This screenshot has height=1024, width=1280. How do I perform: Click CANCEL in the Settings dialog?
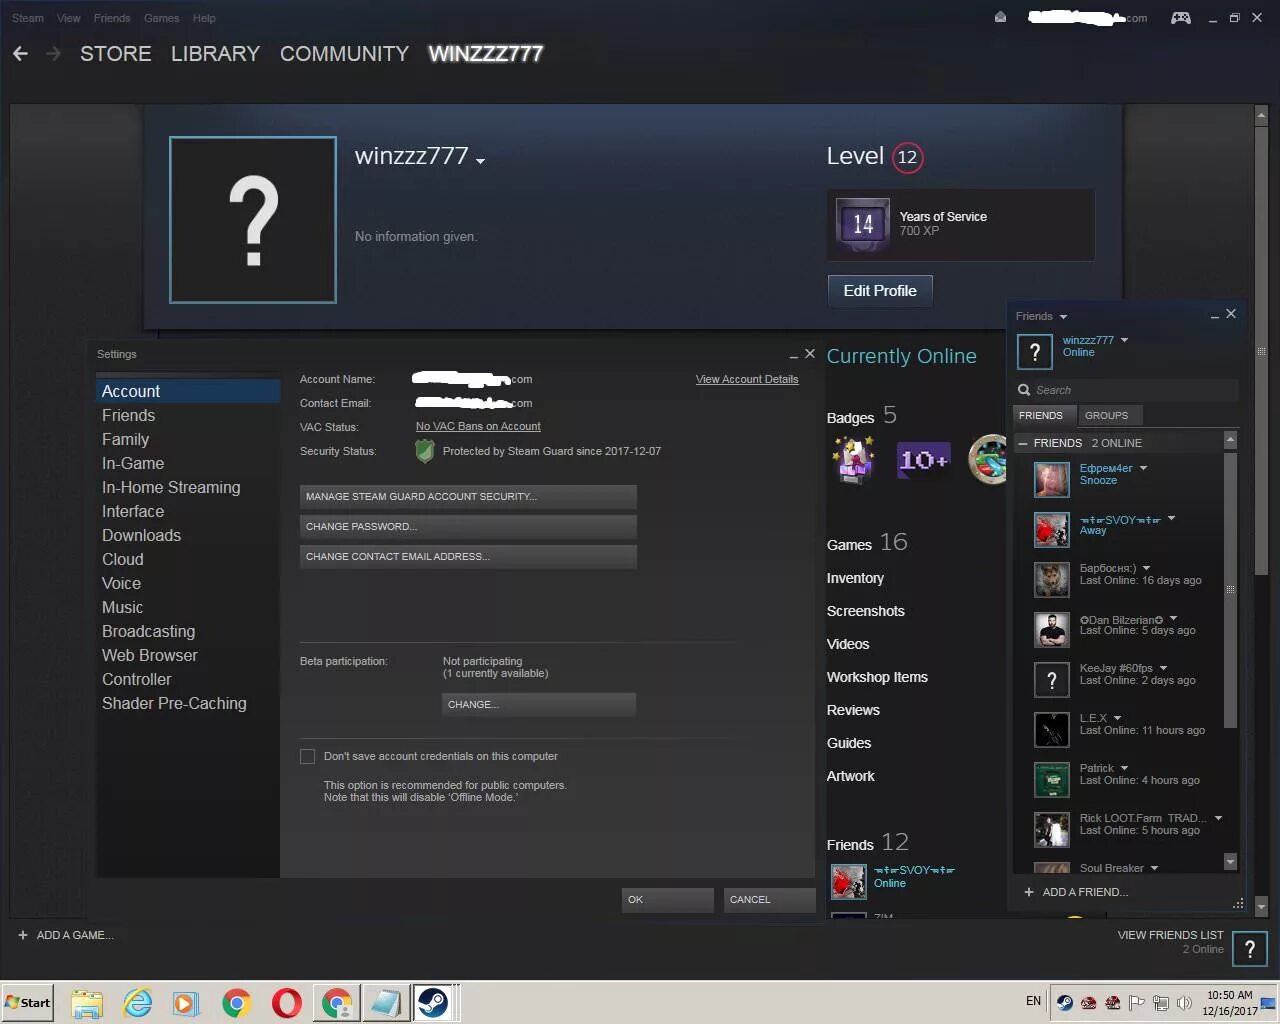pyautogui.click(x=770, y=900)
